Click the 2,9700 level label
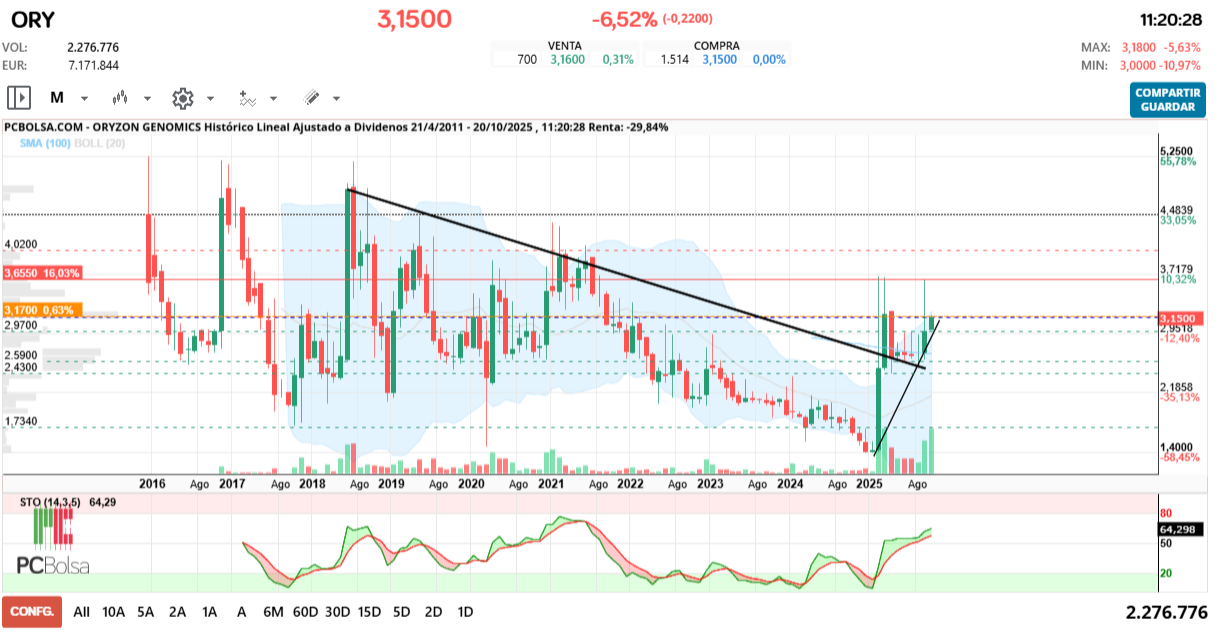This screenshot has height=633, width=1221. coord(21,325)
